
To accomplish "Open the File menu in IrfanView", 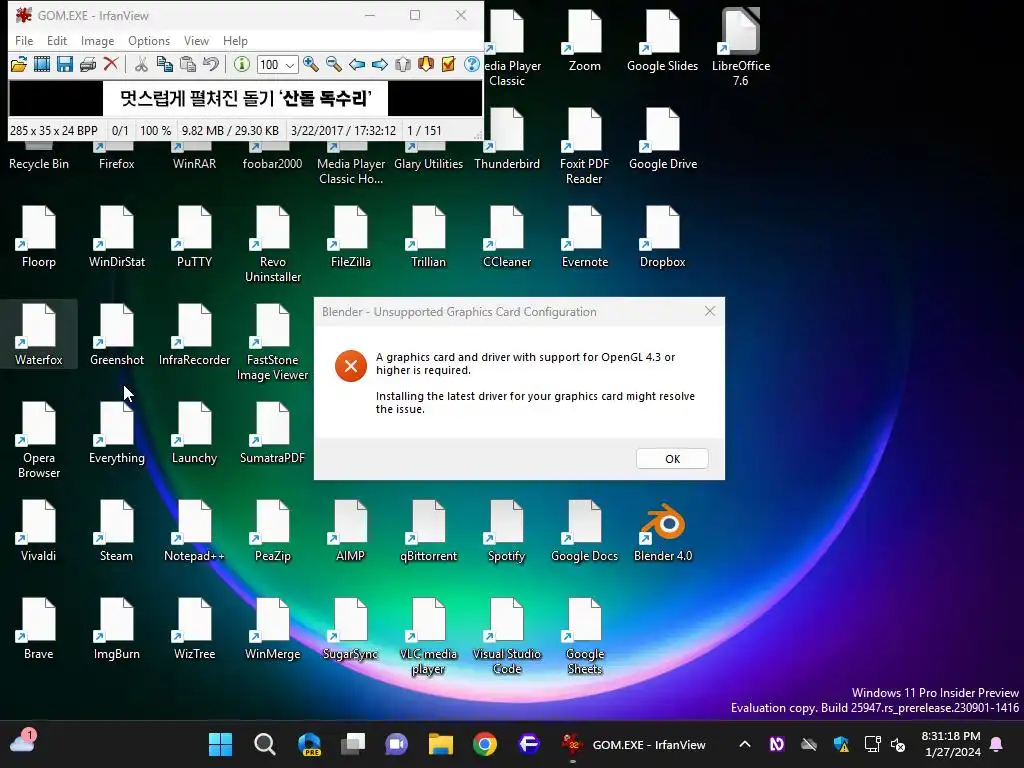I will (24, 40).
